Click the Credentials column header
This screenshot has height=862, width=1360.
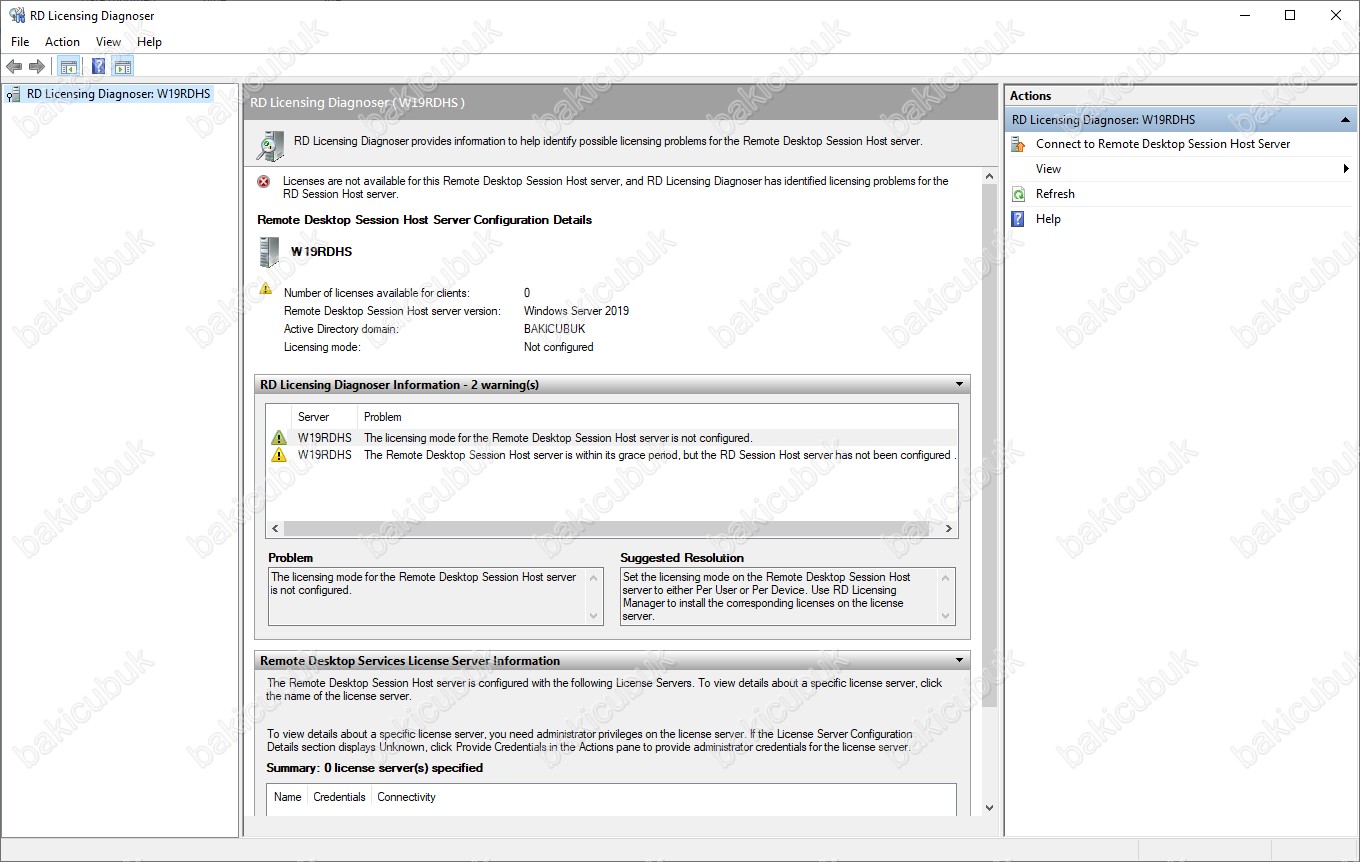tap(339, 797)
